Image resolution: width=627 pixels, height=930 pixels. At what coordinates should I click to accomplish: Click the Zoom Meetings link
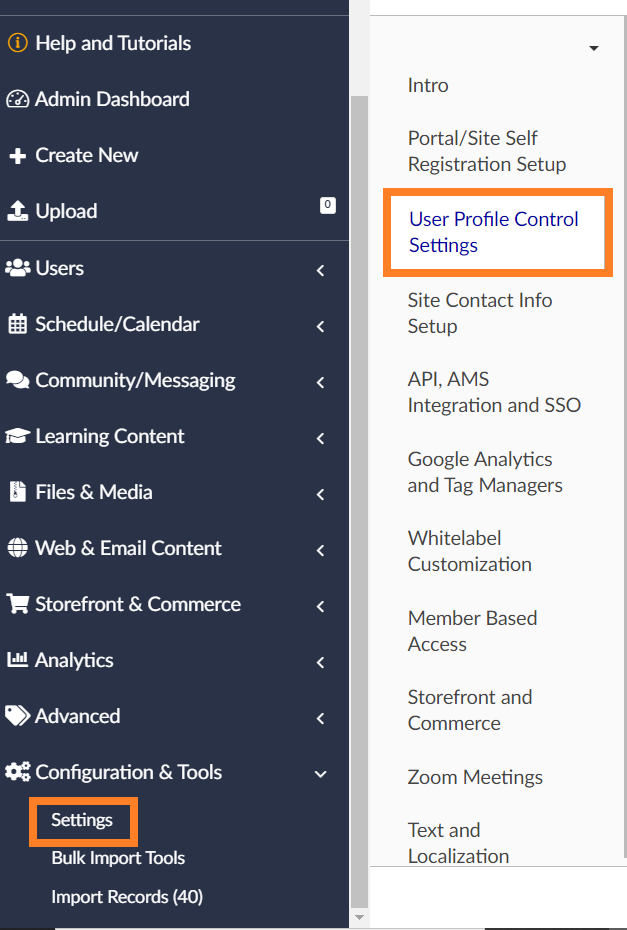point(475,777)
